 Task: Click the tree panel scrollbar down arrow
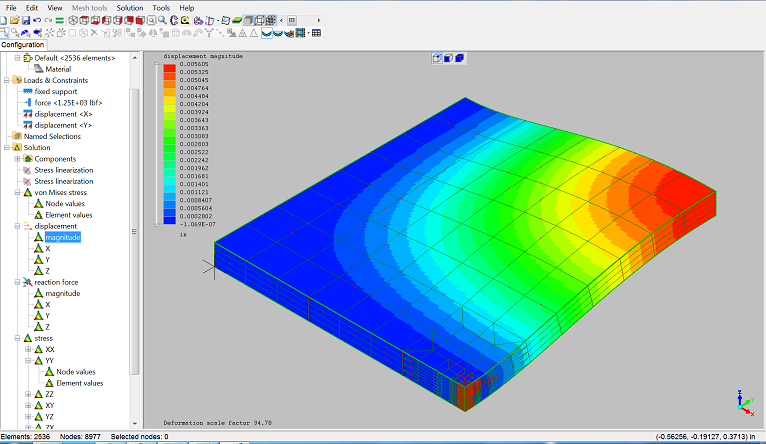[135, 423]
